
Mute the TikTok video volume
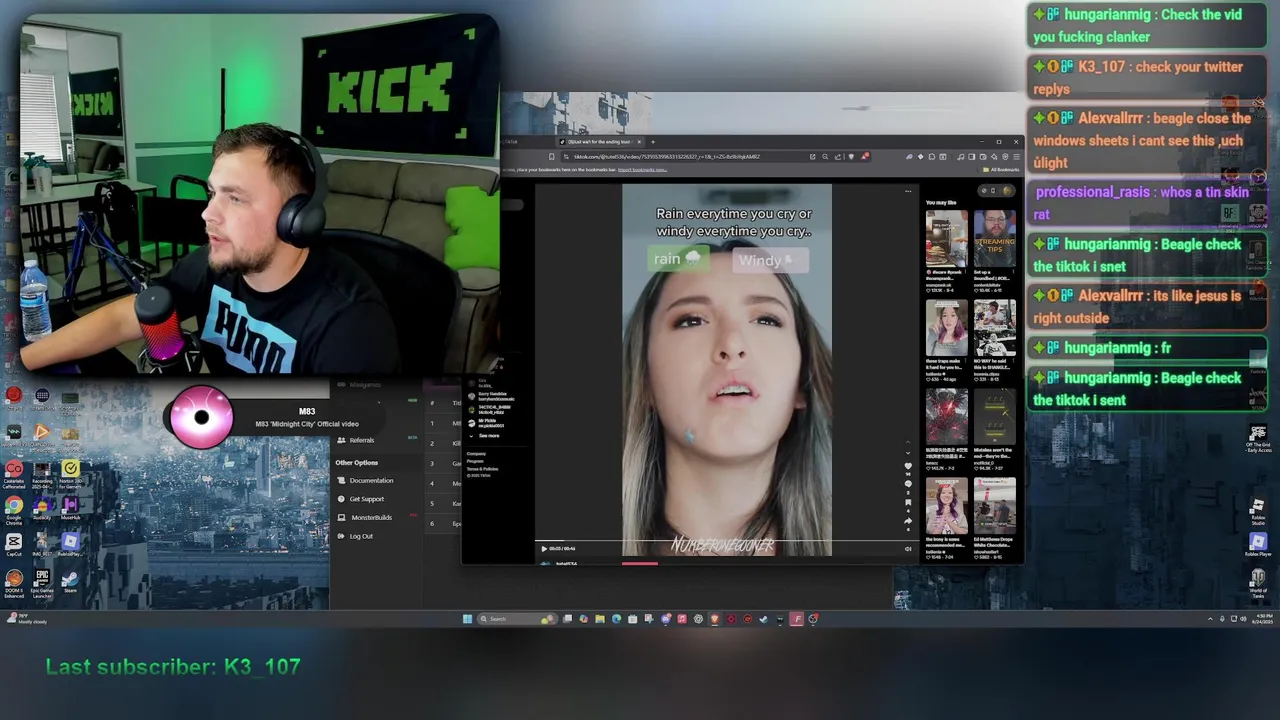tap(908, 548)
